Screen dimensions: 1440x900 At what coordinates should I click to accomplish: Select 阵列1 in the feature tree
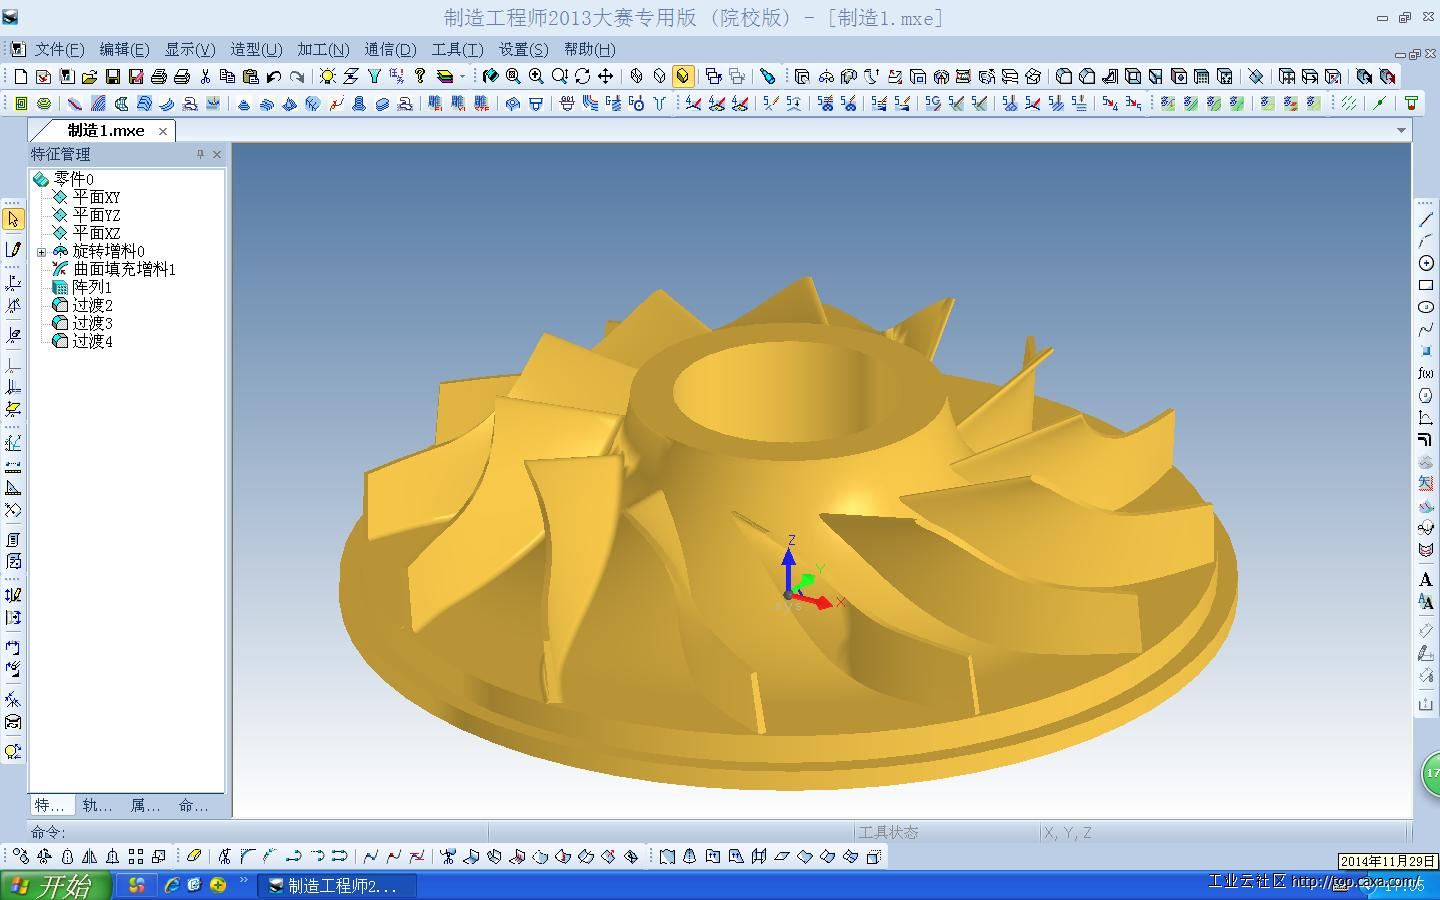[91, 287]
